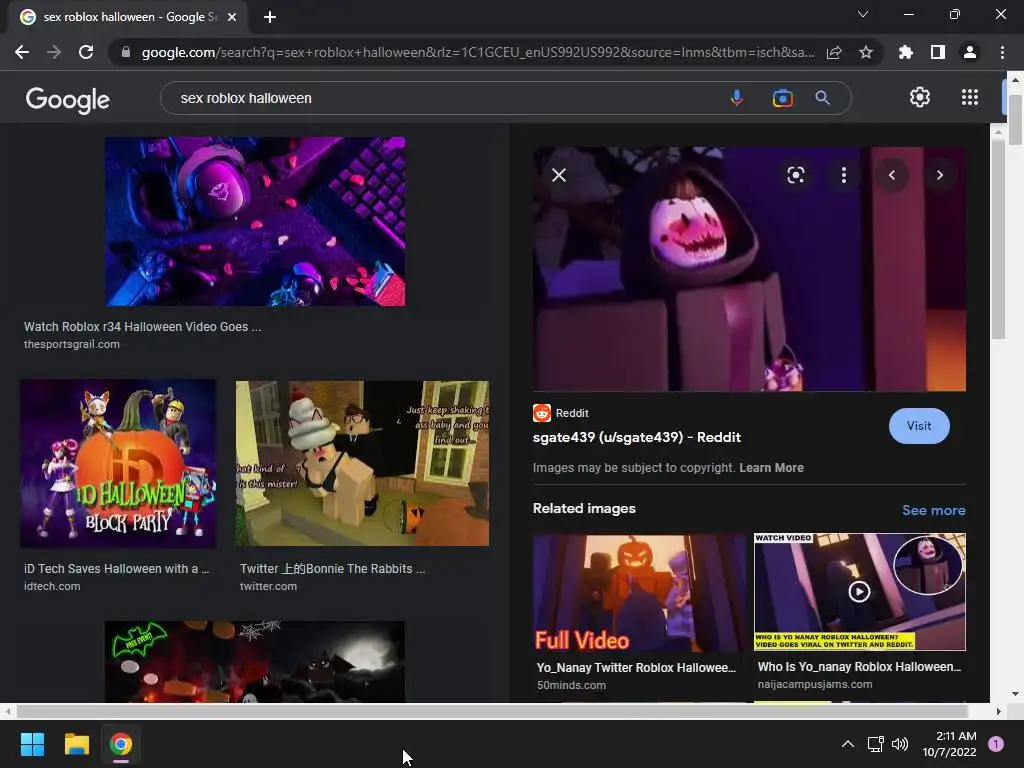Use Google Lens on the preview image

click(795, 175)
